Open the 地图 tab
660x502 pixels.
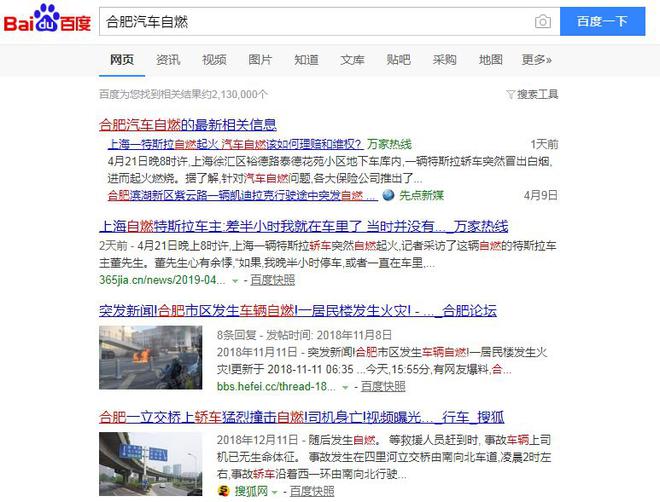490,60
